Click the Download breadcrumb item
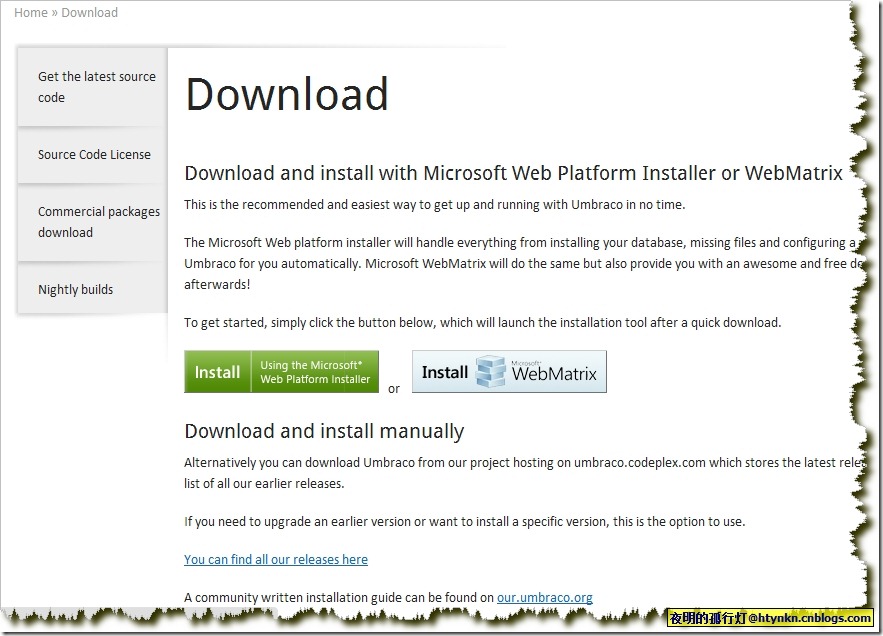This screenshot has height=636, width=883. point(90,12)
